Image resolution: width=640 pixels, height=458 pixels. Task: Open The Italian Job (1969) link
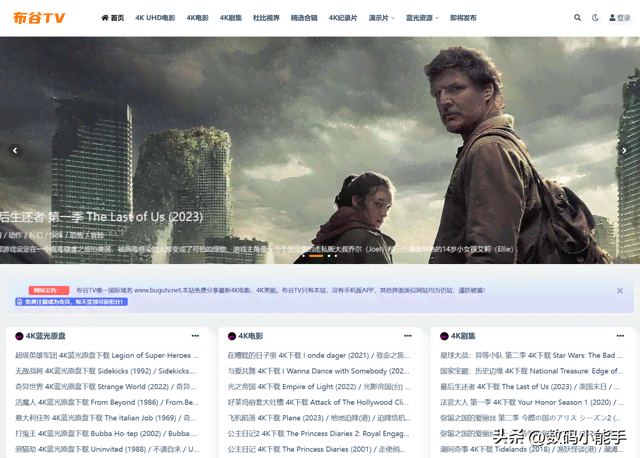click(x=105, y=418)
